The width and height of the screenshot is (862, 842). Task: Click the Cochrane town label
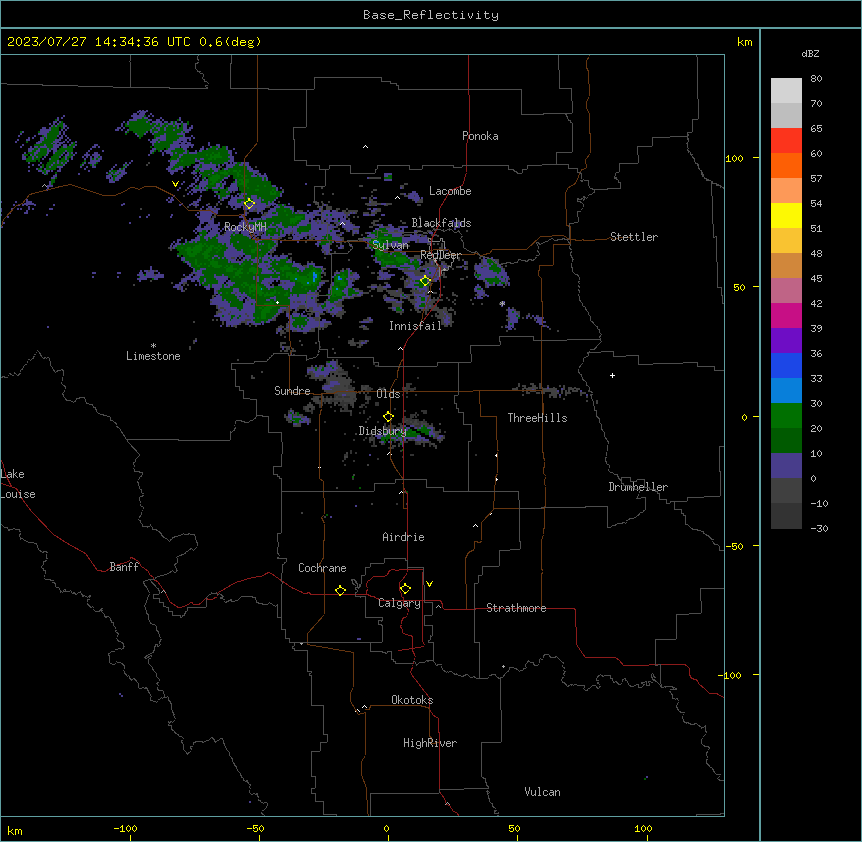pyautogui.click(x=322, y=568)
